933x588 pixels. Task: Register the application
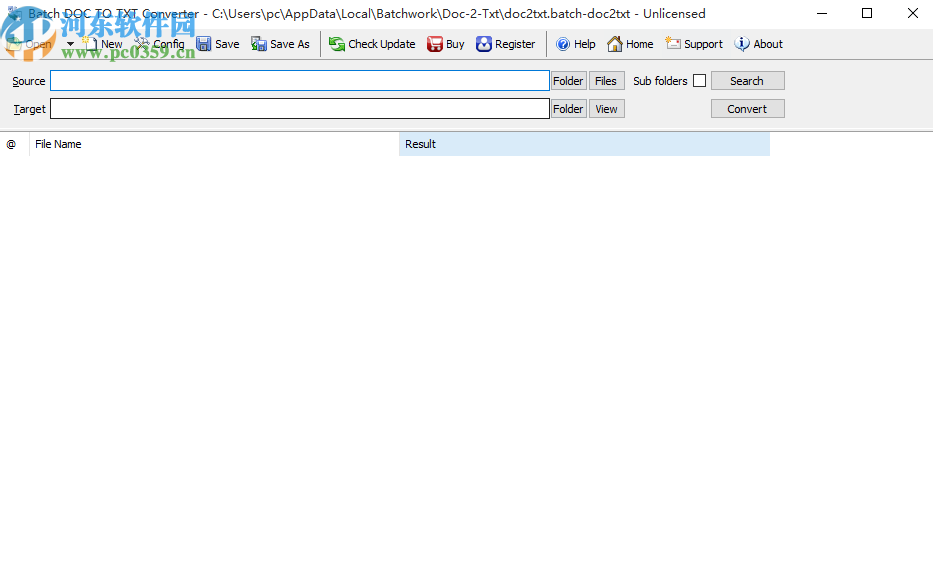tap(508, 44)
